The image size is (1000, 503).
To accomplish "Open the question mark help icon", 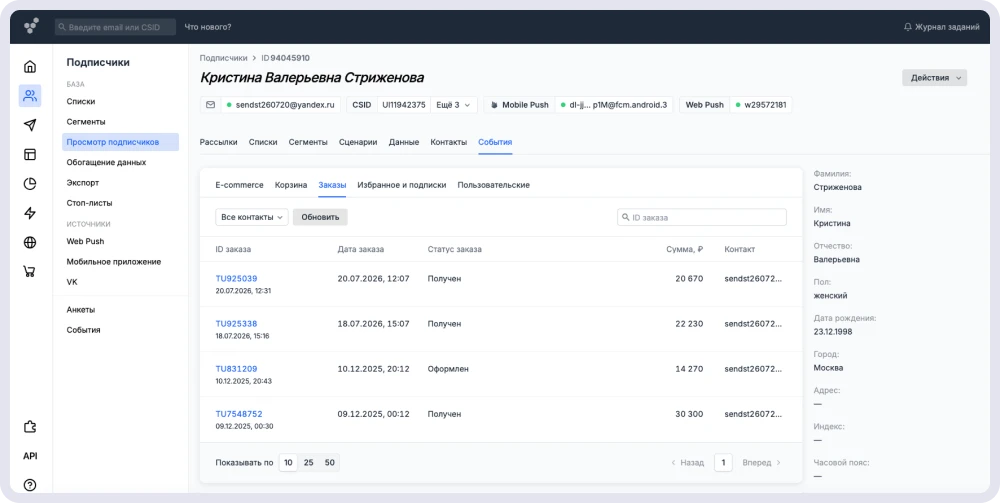I will click(30, 485).
